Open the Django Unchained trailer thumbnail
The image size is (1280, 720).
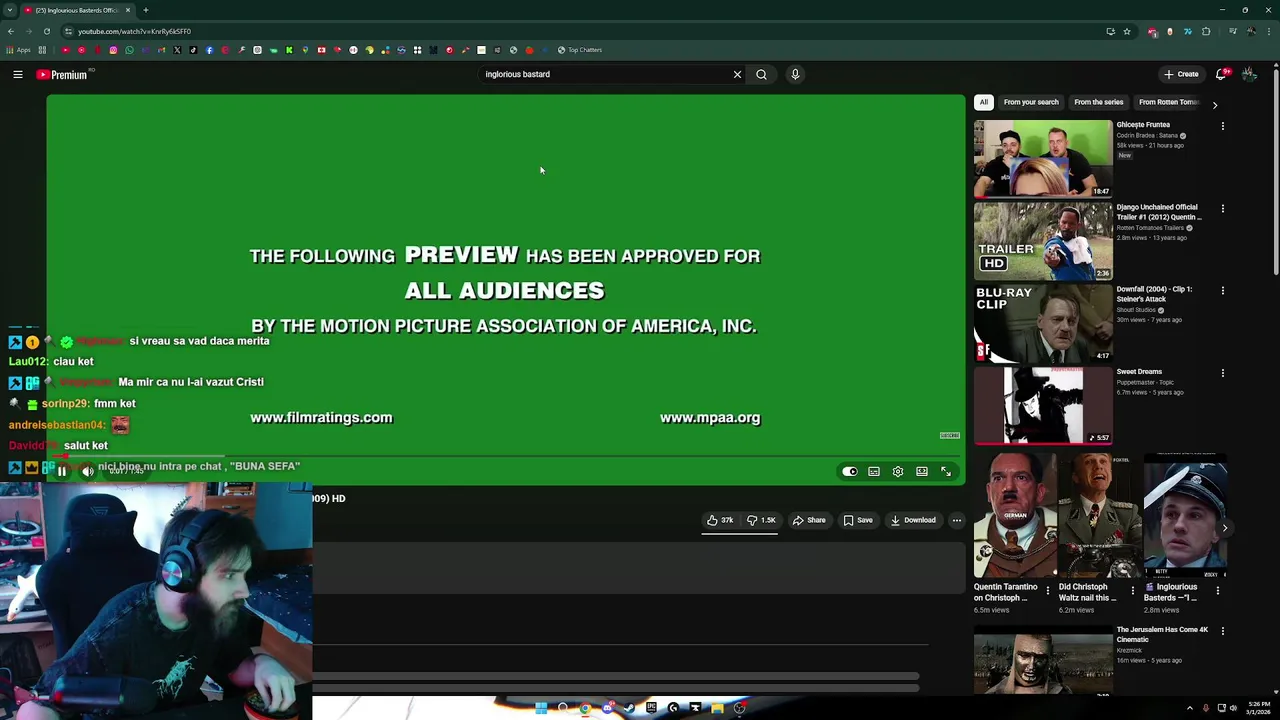tap(1043, 241)
